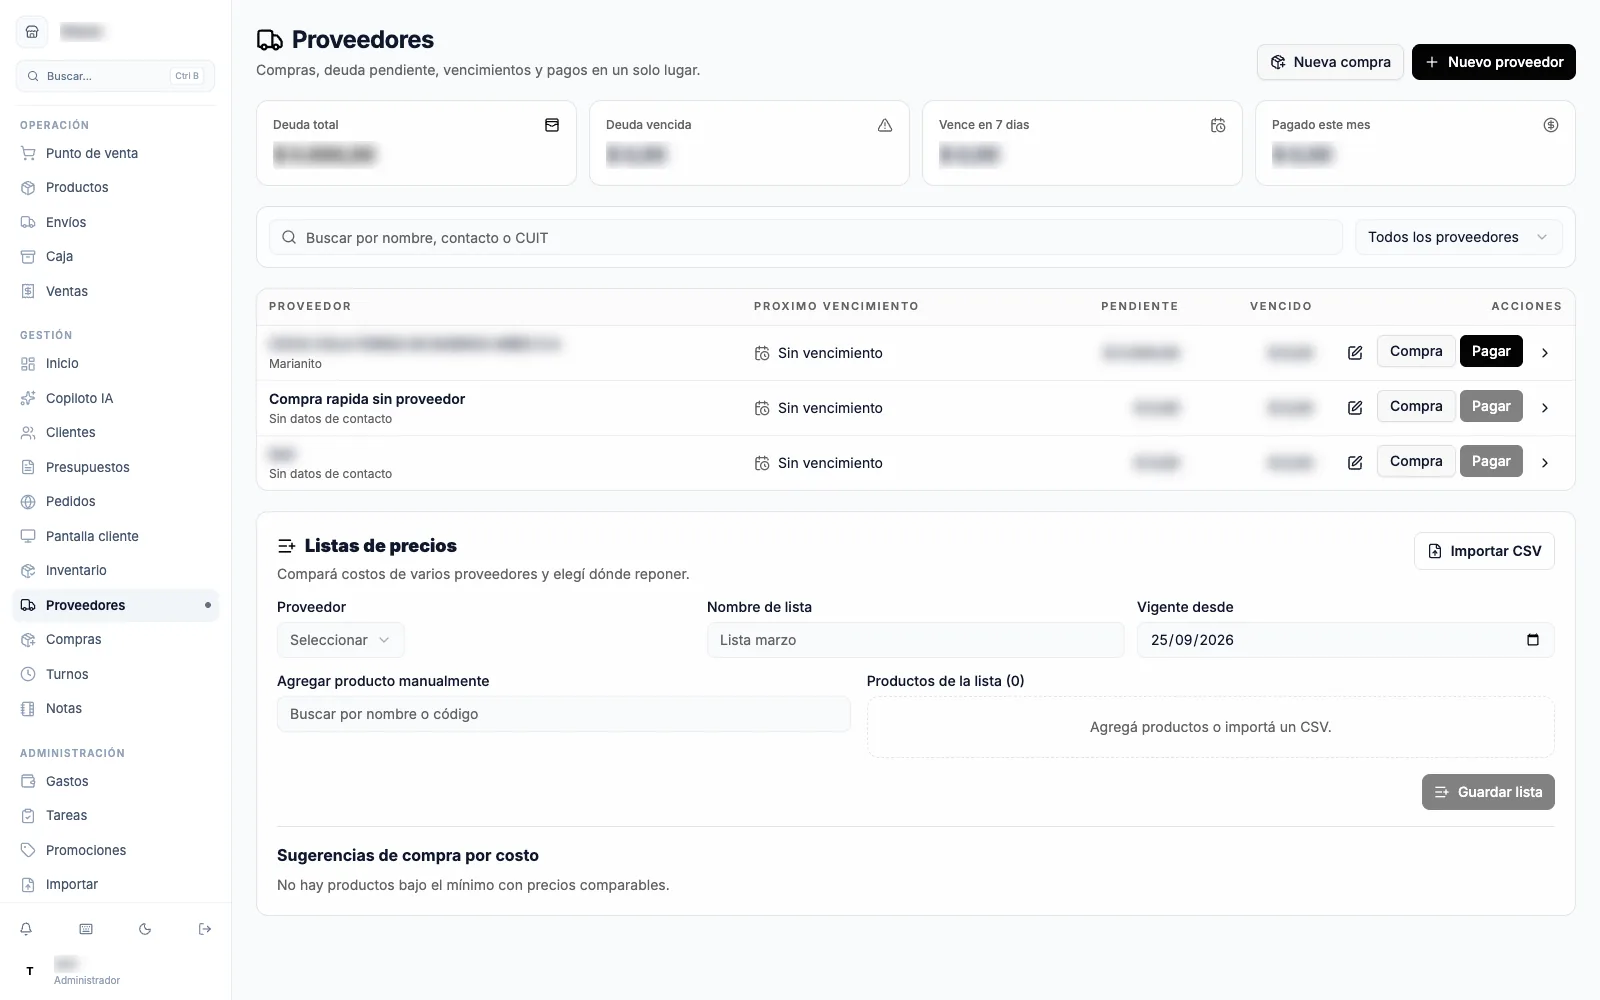The height and width of the screenshot is (1000, 1600).
Task: Open Proveedor Seleccionar dropdown
Action: (340, 640)
